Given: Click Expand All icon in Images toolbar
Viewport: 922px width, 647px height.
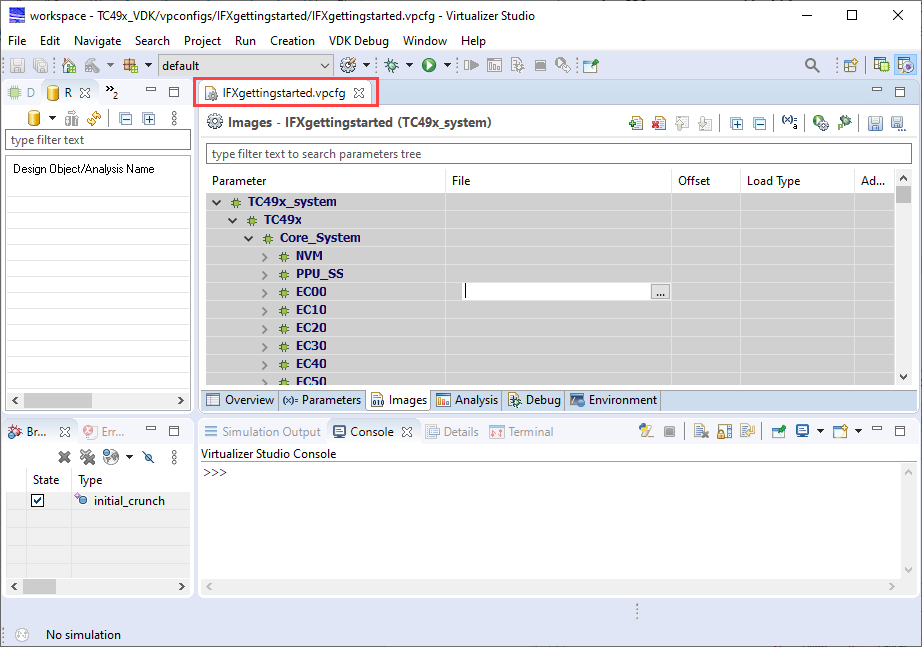Looking at the screenshot, I should click(736, 123).
